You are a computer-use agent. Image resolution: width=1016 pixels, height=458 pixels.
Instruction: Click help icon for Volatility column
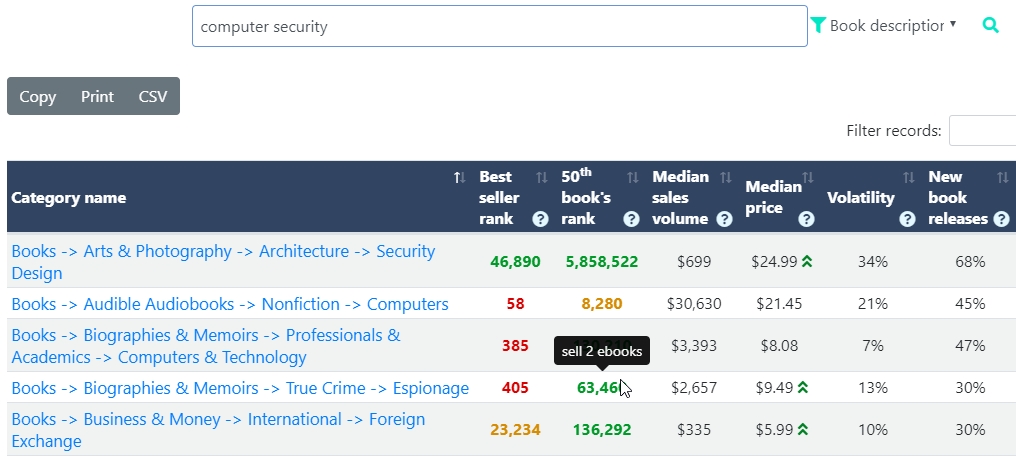907,219
